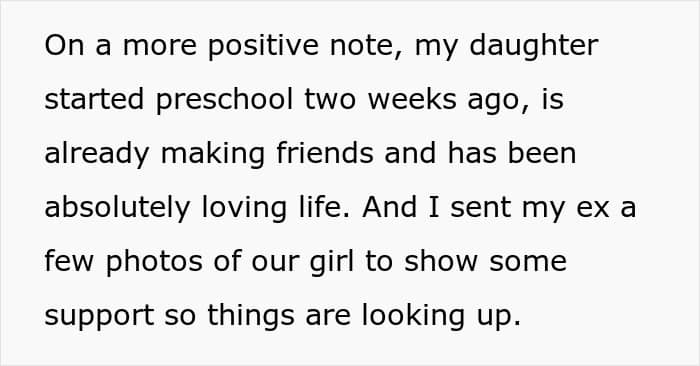The width and height of the screenshot is (700, 366).
Task: Click the word "sent"
Action: [x=480, y=208]
